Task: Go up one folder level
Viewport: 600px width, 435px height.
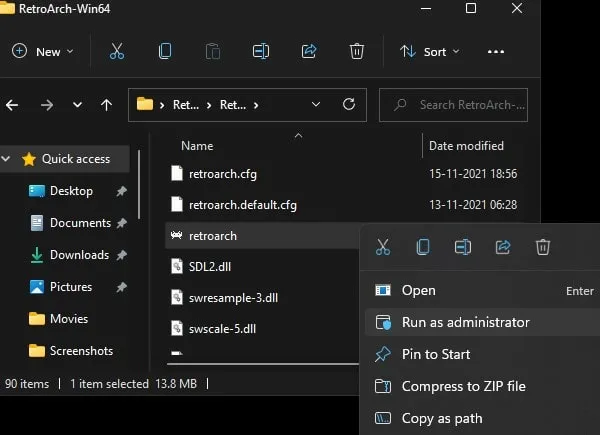Action: coord(106,105)
